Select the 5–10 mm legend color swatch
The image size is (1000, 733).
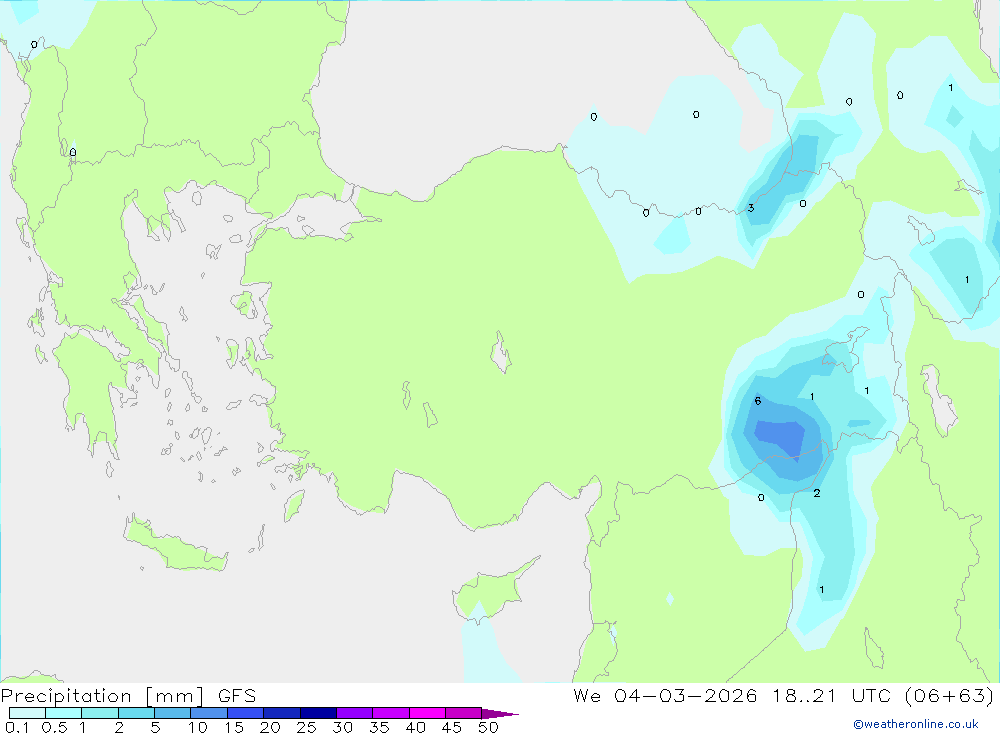point(173,713)
